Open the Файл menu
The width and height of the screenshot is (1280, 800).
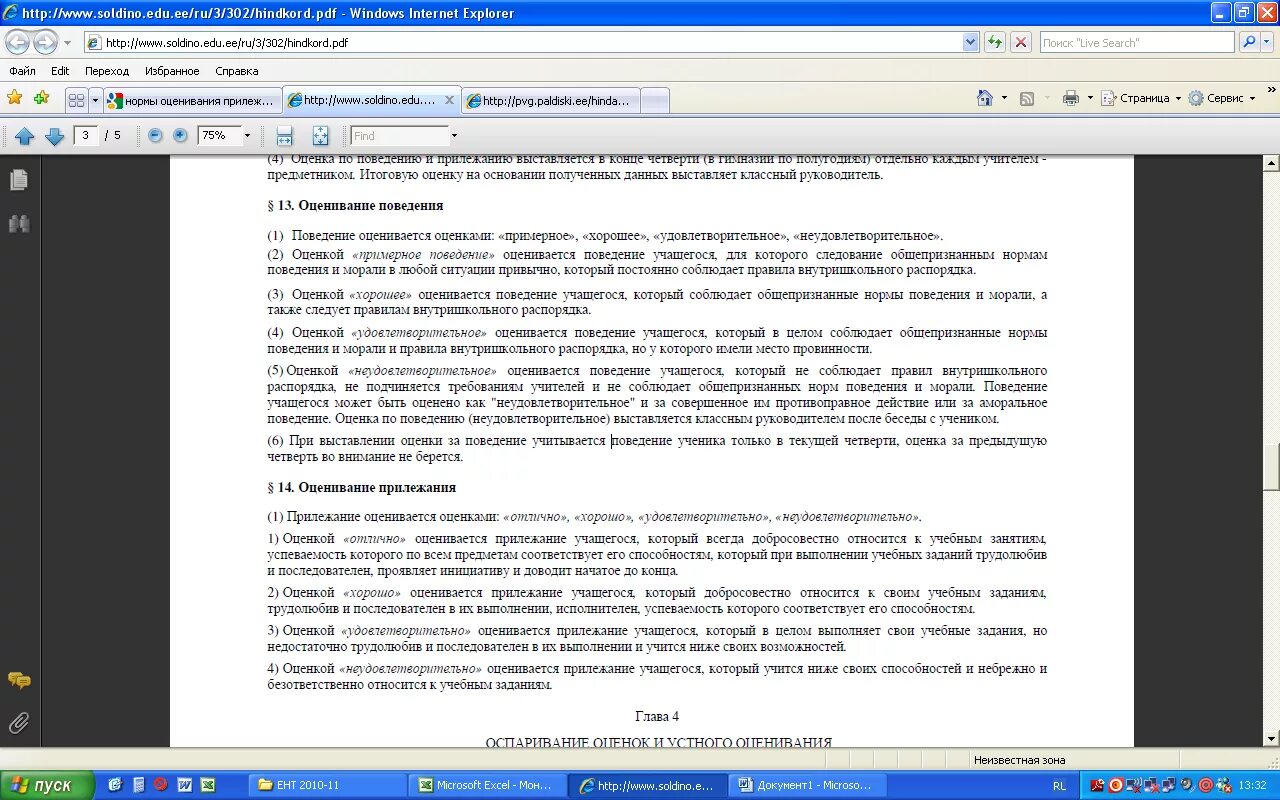click(x=22, y=71)
